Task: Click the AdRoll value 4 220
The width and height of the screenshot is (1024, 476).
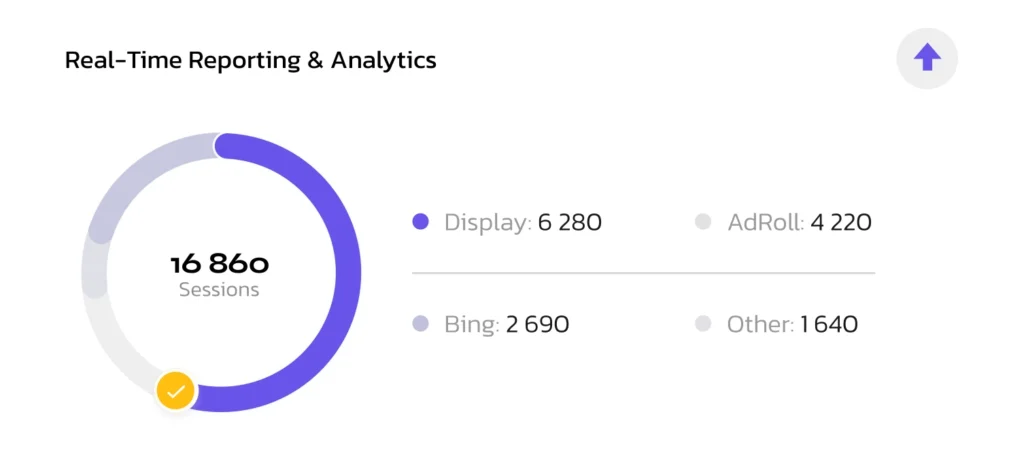Action: [841, 223]
